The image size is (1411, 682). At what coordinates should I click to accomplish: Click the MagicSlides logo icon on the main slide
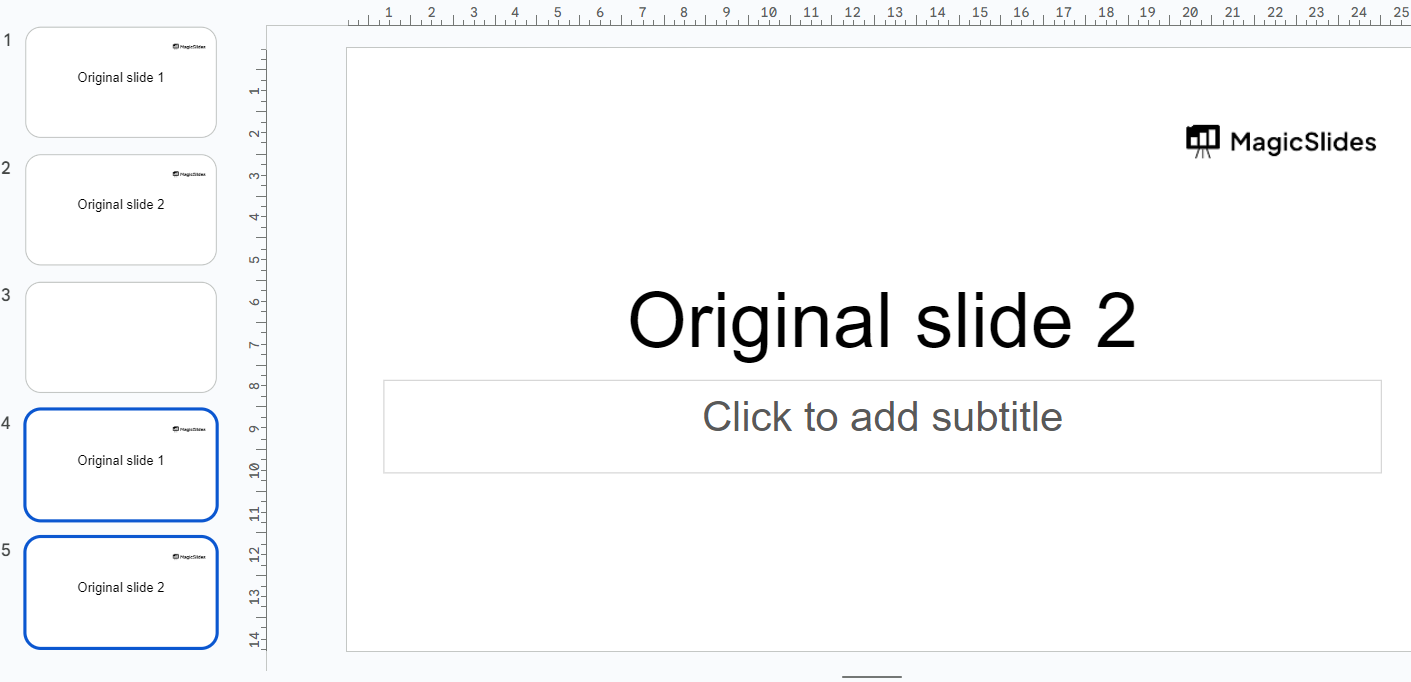coord(1202,141)
